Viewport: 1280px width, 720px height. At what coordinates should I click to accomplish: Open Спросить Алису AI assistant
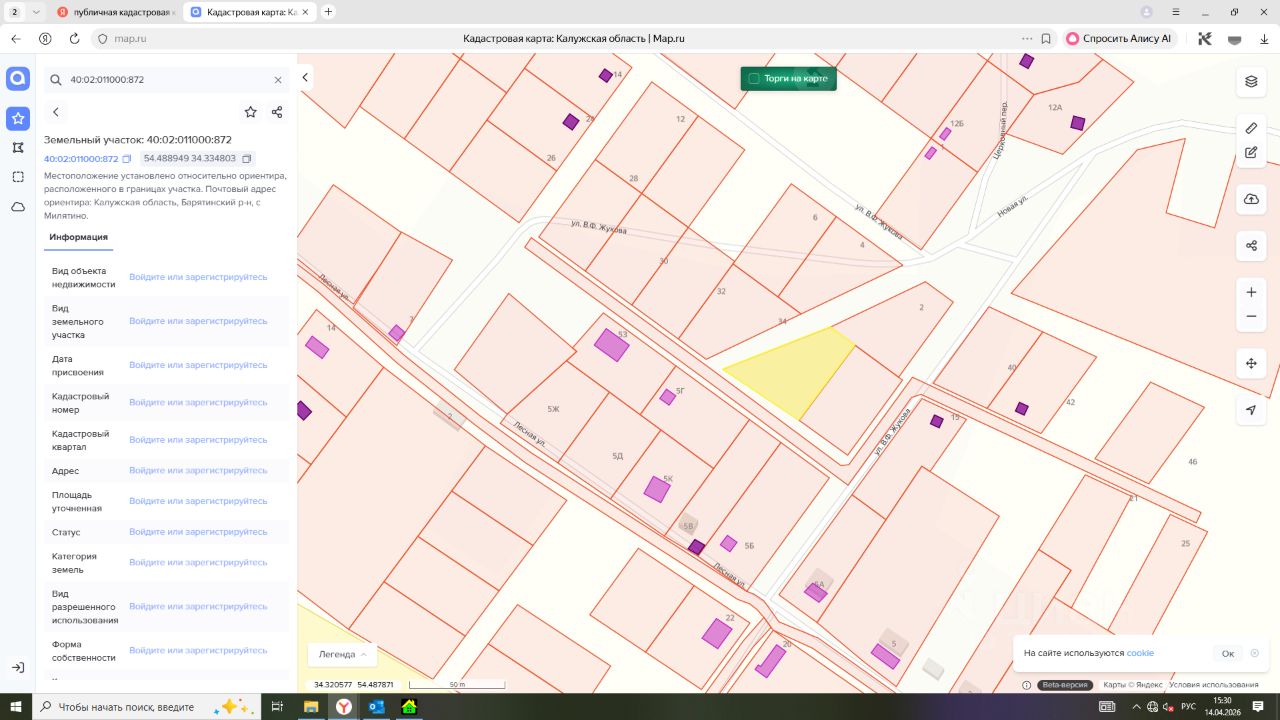tap(1118, 38)
